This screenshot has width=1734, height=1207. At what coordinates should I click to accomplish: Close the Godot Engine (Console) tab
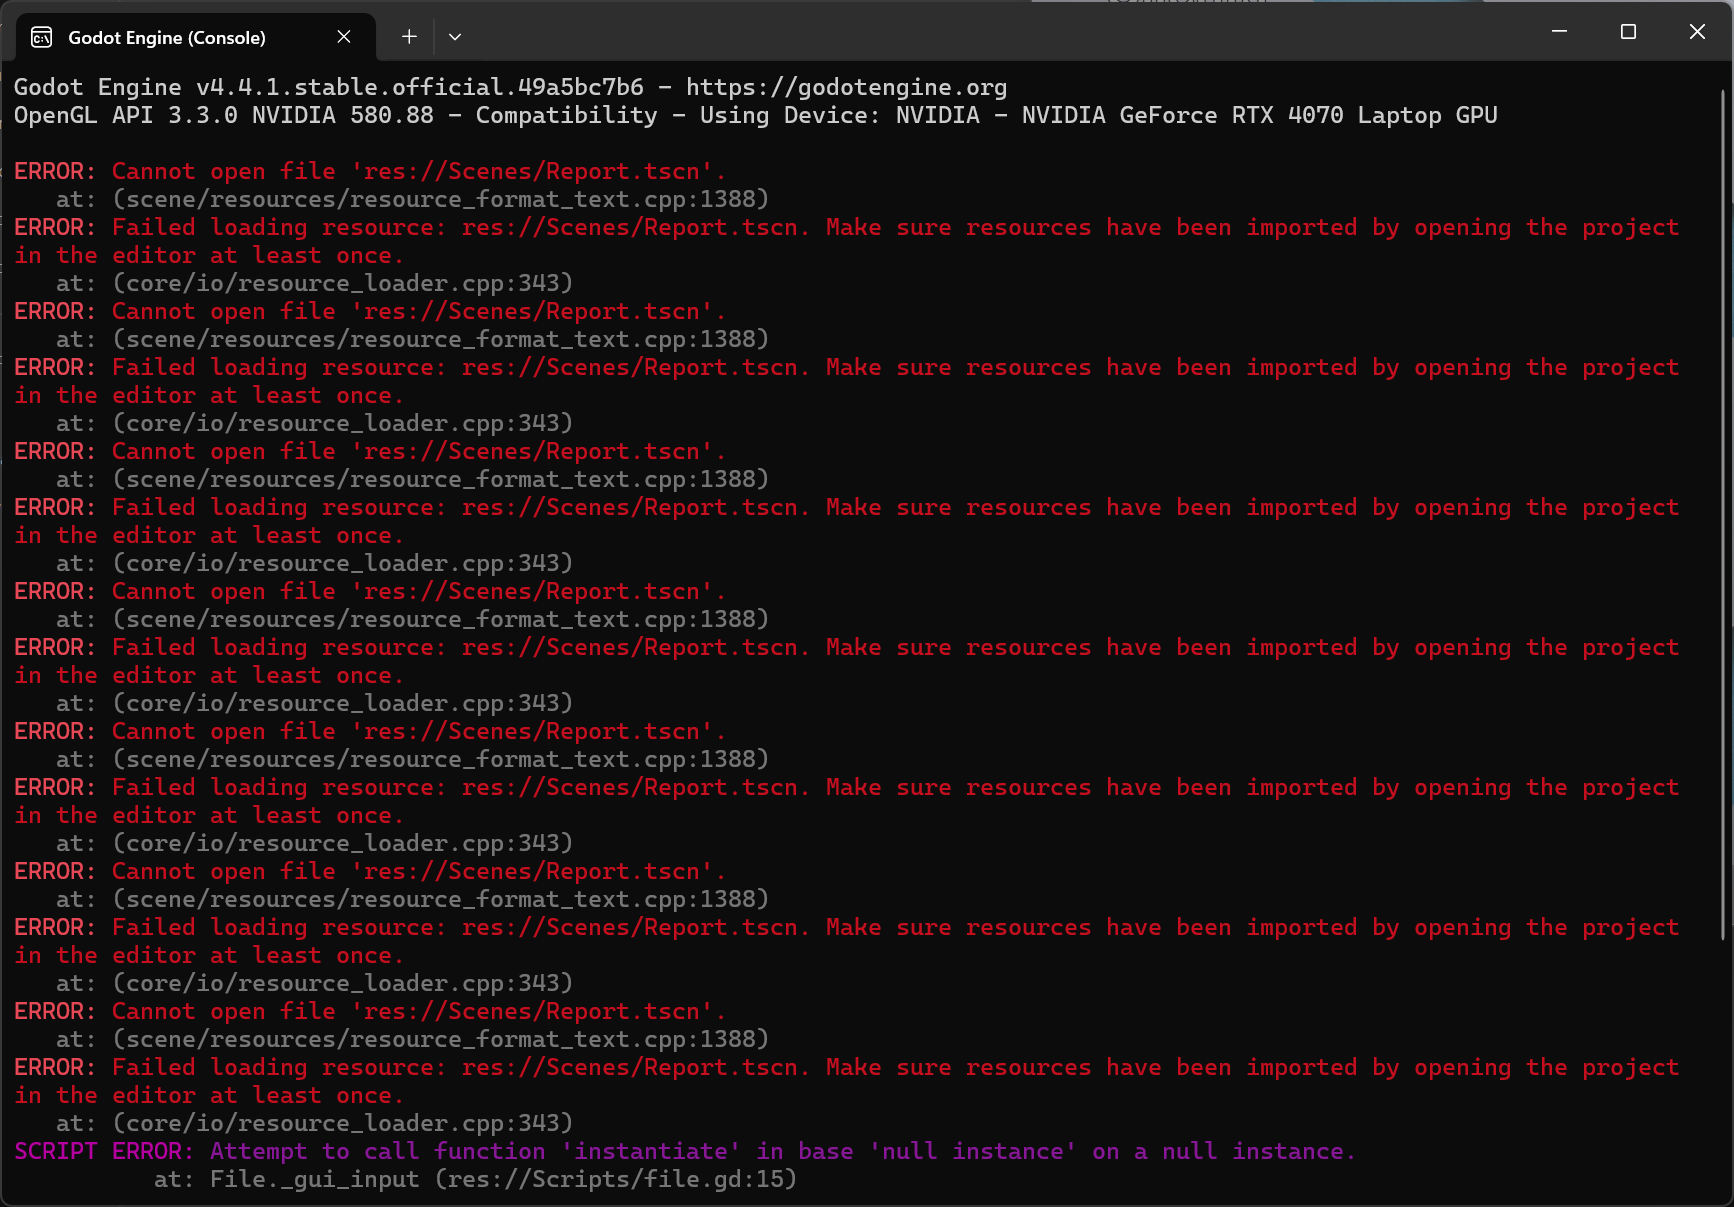point(344,37)
